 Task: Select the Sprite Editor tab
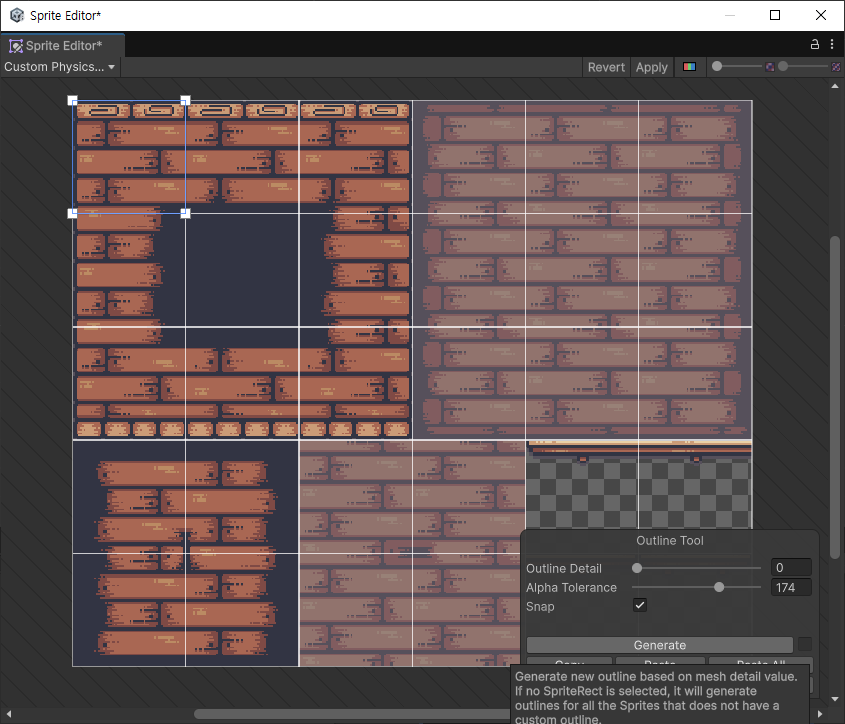[63, 46]
